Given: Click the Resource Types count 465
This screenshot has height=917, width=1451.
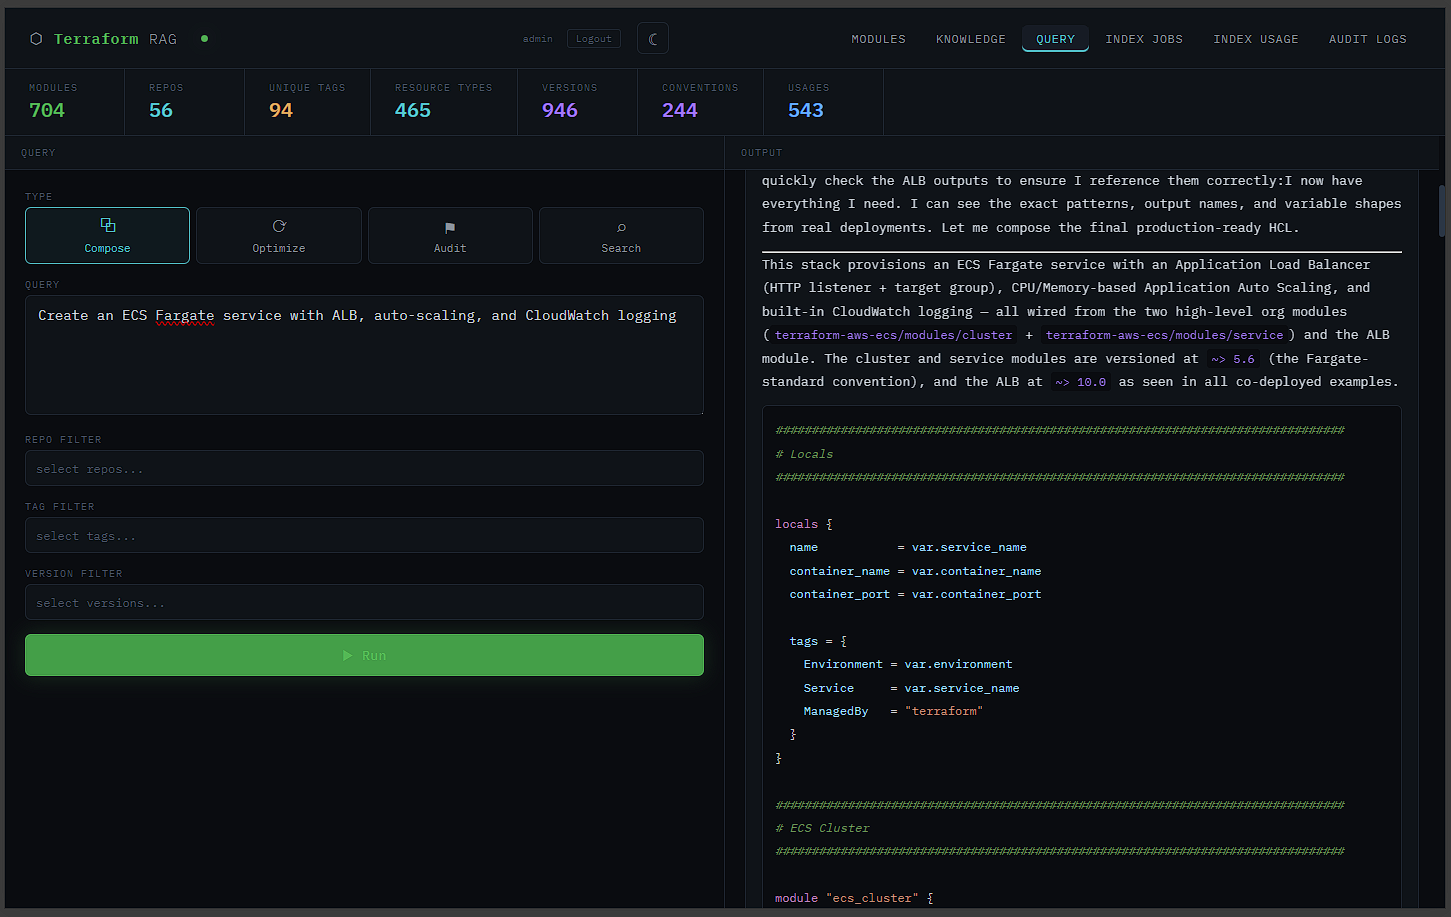Looking at the screenshot, I should 413,110.
